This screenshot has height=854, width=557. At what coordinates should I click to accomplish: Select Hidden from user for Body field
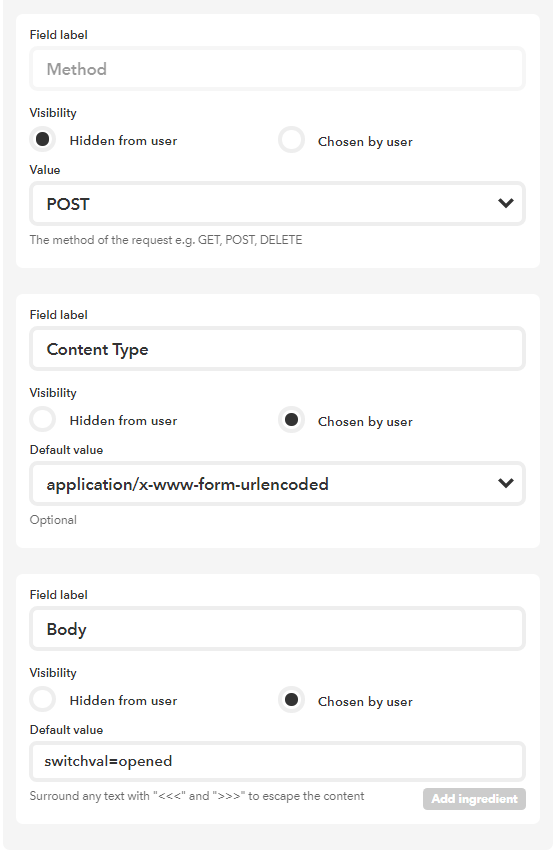(42, 700)
